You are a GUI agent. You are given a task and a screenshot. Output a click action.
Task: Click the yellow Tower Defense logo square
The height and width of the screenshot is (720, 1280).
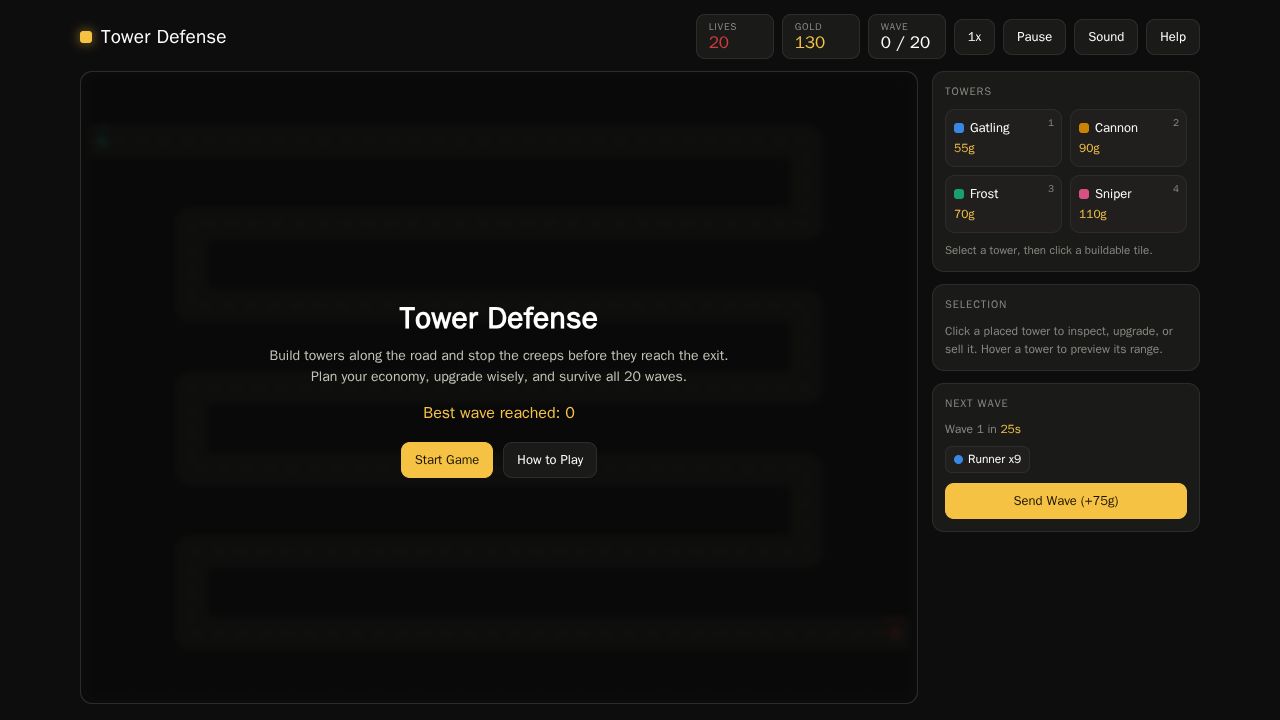(x=86, y=37)
